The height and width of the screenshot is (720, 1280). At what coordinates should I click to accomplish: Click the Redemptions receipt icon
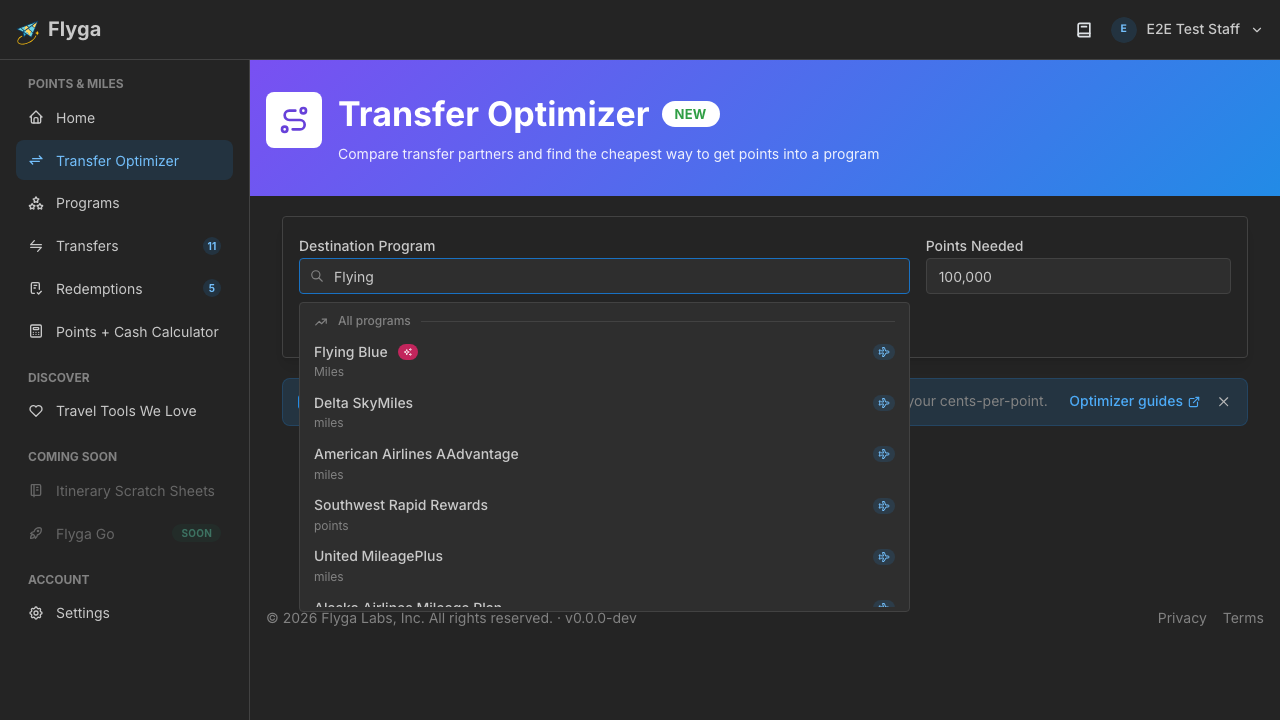(x=36, y=289)
